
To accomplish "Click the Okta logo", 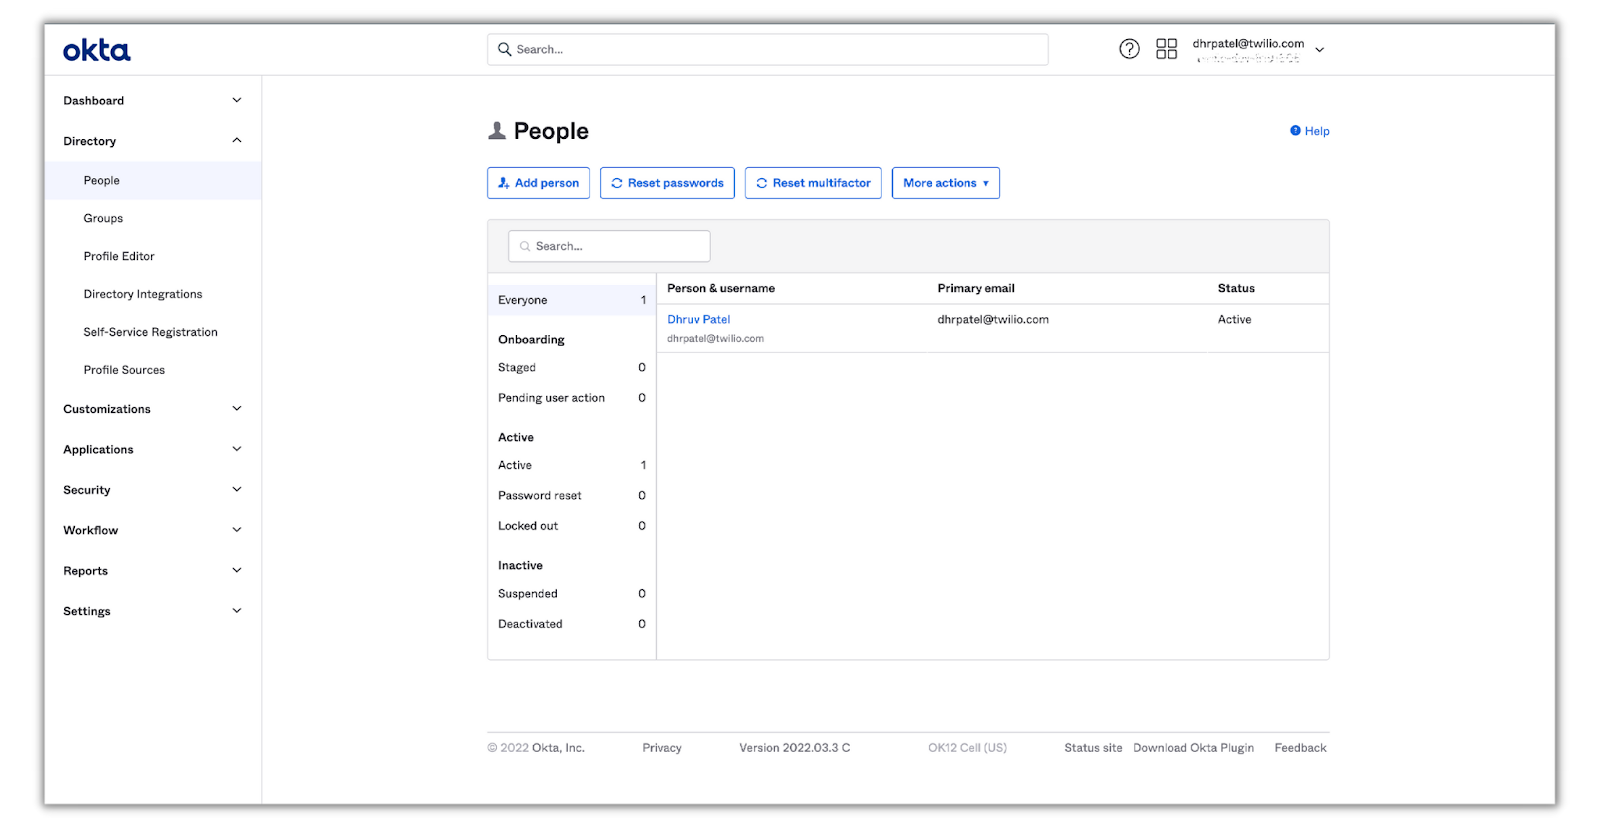I will 96,50.
